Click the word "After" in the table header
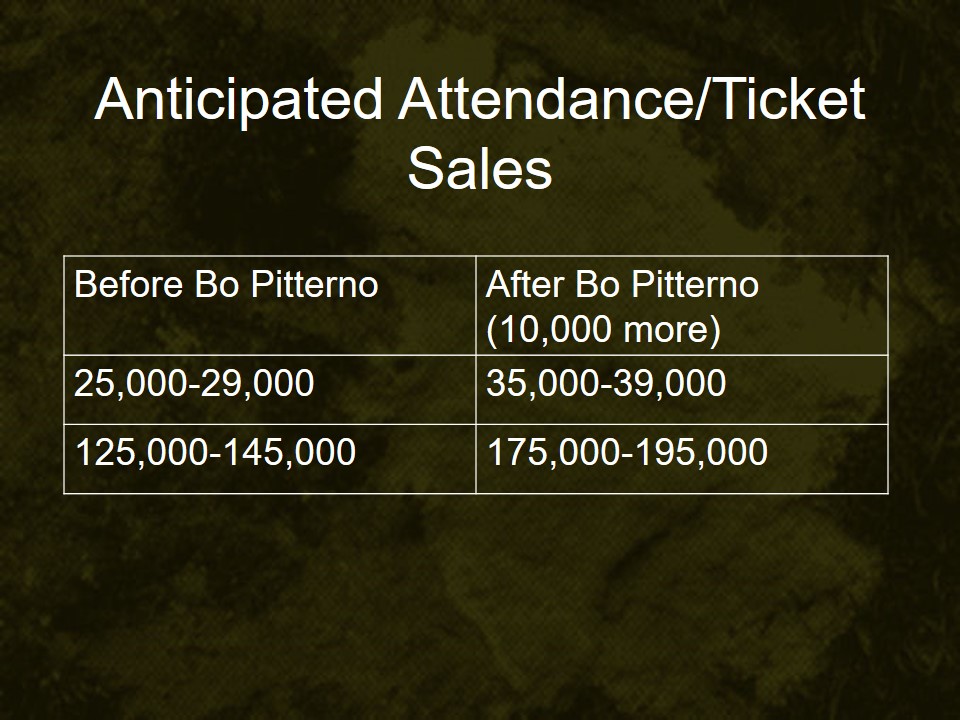Screen dimensions: 960x720 tap(526, 286)
